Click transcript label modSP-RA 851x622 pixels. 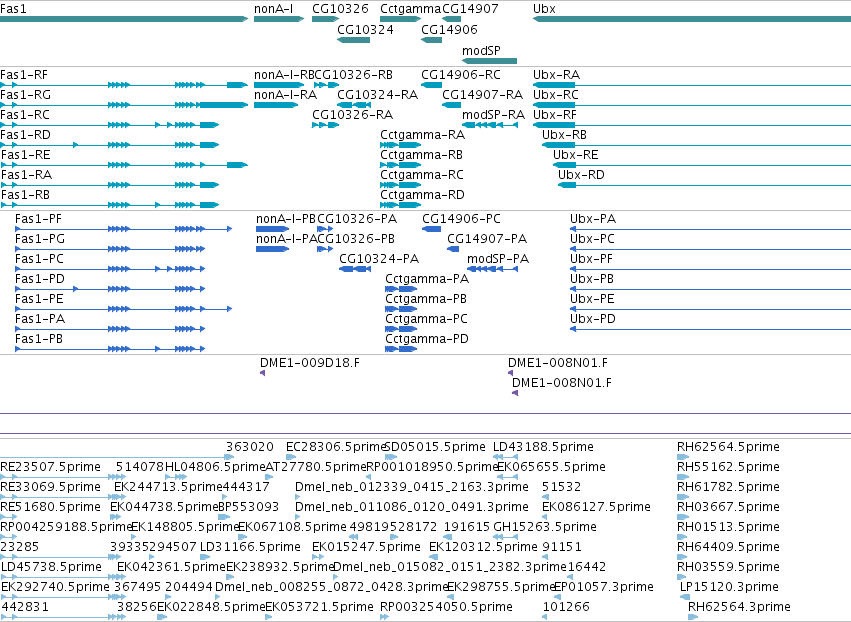tap(493, 115)
